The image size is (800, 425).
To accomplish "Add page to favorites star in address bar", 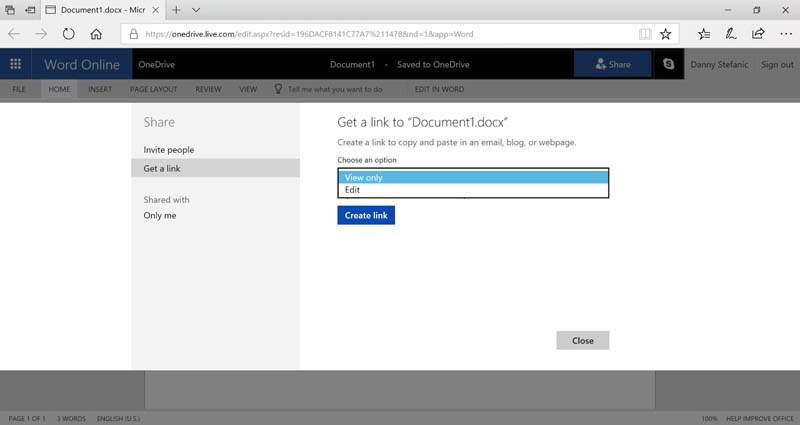I will (x=665, y=34).
